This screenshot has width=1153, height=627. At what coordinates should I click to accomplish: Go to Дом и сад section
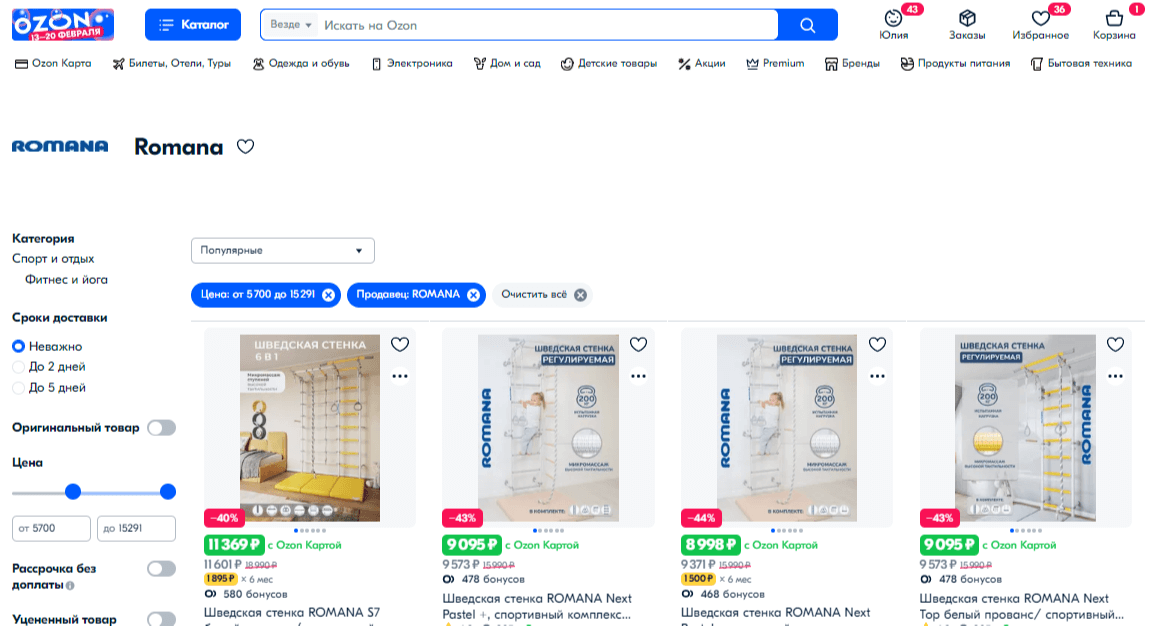[x=507, y=64]
